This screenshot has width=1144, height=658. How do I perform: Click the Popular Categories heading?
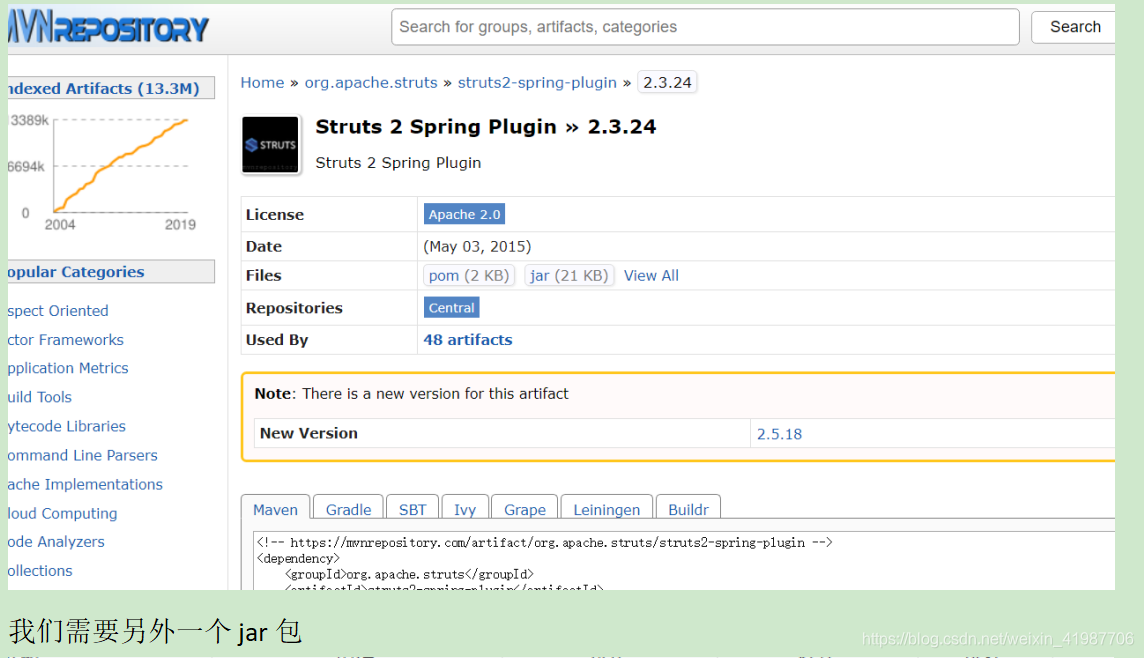point(111,271)
